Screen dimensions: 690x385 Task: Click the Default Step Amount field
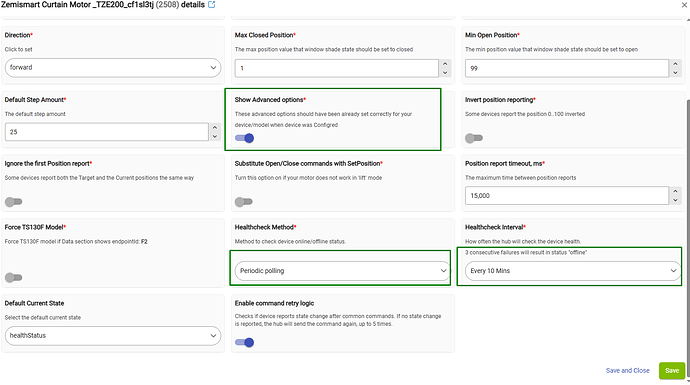coord(106,132)
